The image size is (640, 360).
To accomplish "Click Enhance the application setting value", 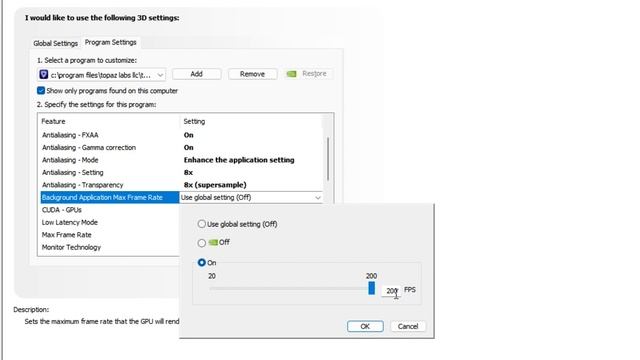I will 239,160.
